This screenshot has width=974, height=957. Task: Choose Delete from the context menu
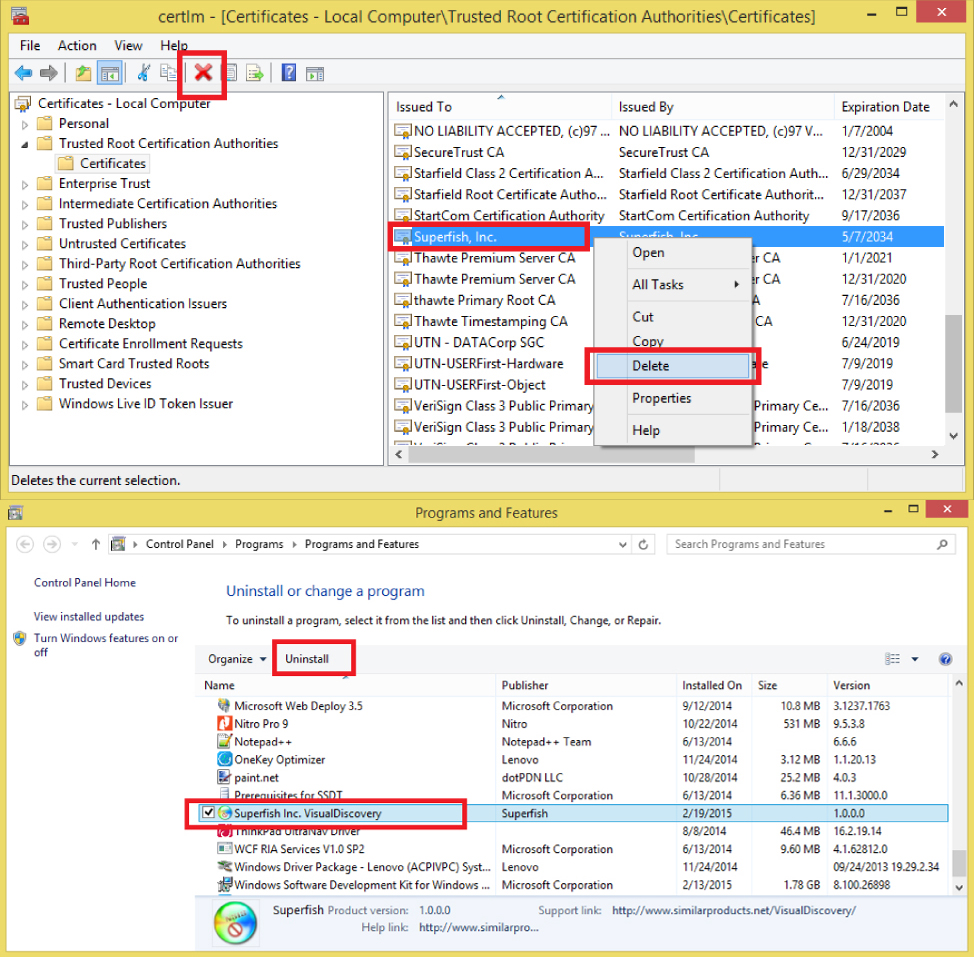click(x=650, y=366)
